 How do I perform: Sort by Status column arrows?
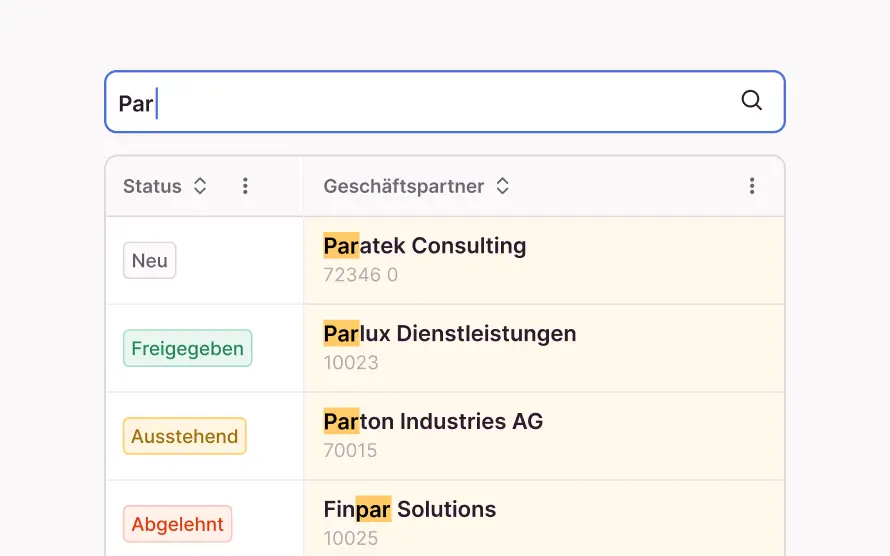(200, 186)
